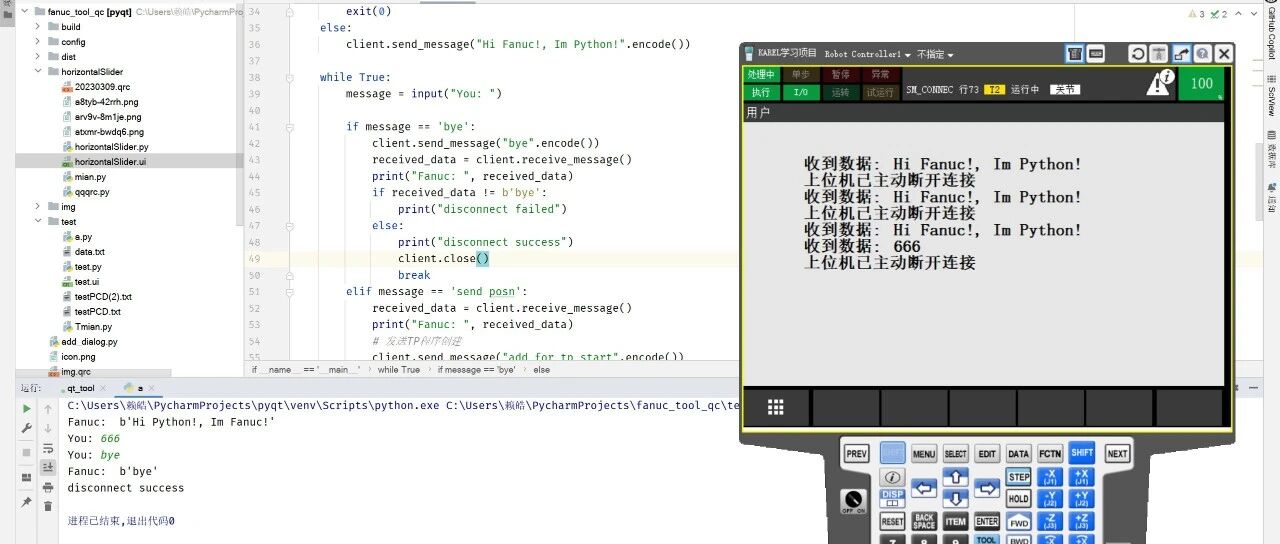Viewport: 1280px width, 544px height.
Task: Expand the build folder
Action: [x=38, y=27]
